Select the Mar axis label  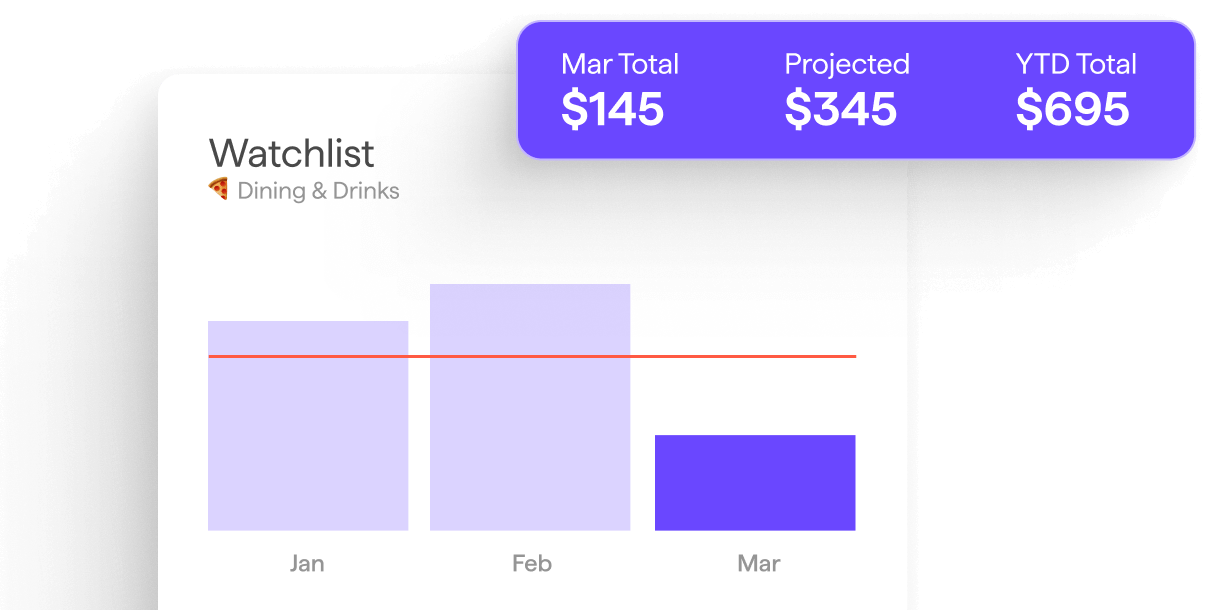[758, 563]
